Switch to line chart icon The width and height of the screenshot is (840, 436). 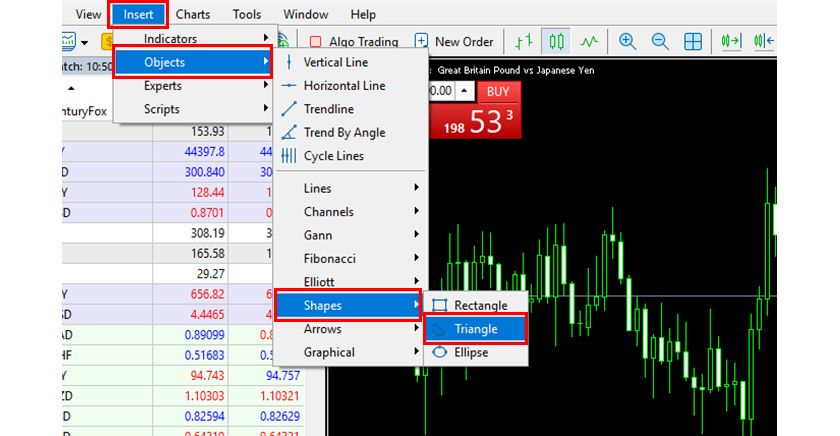coord(590,42)
